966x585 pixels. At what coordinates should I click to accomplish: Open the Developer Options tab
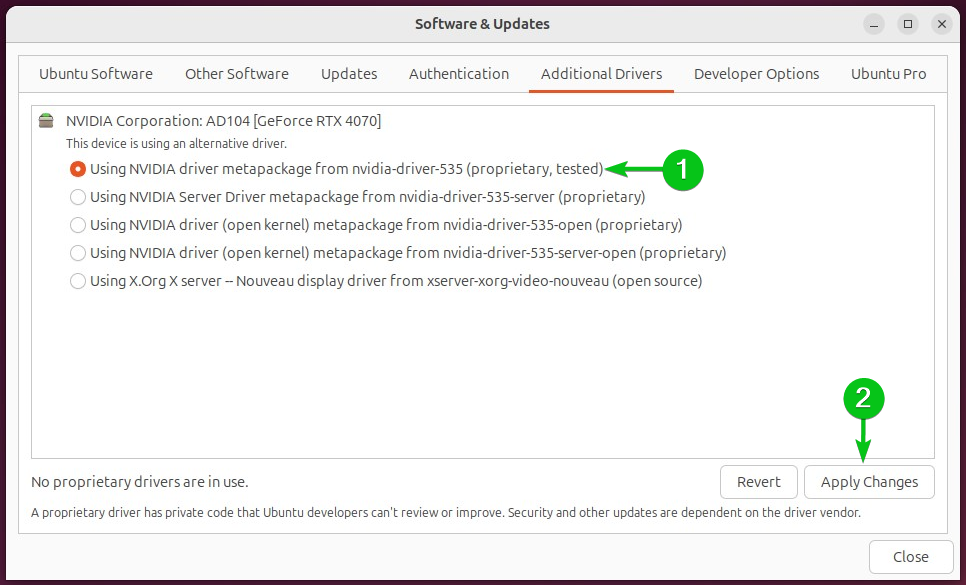[757, 74]
